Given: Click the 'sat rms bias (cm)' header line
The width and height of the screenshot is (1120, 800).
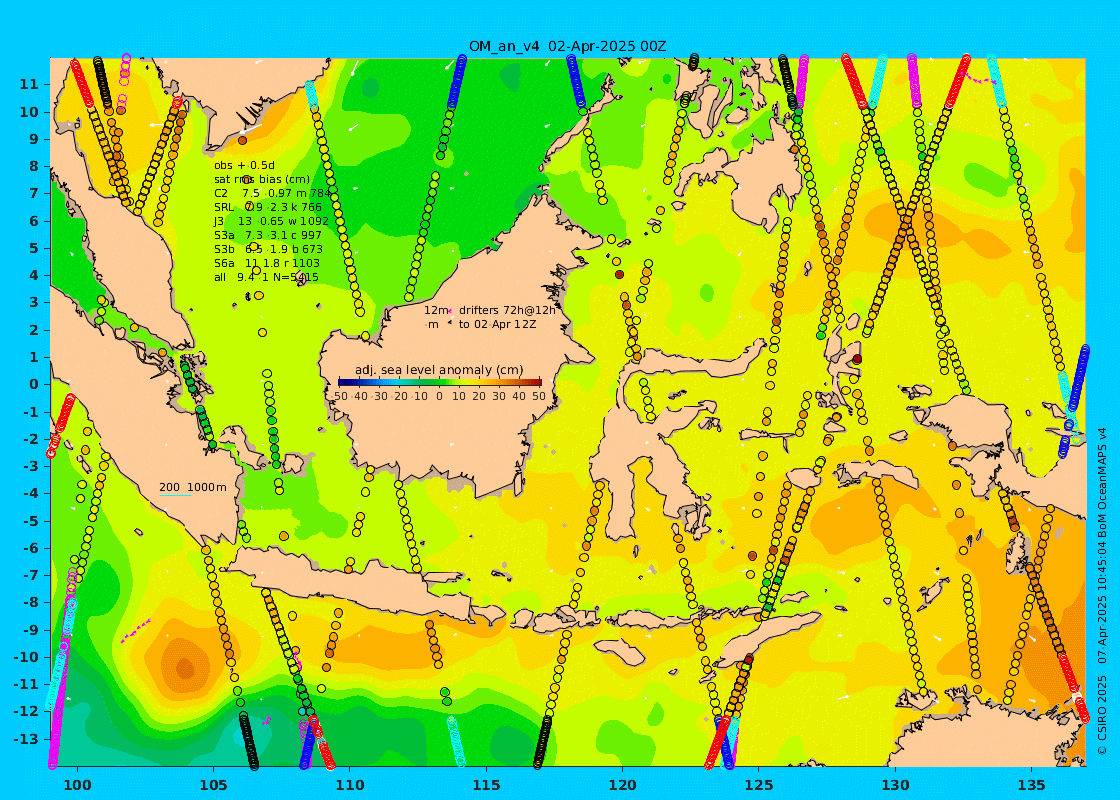Looking at the screenshot, I should [262, 179].
